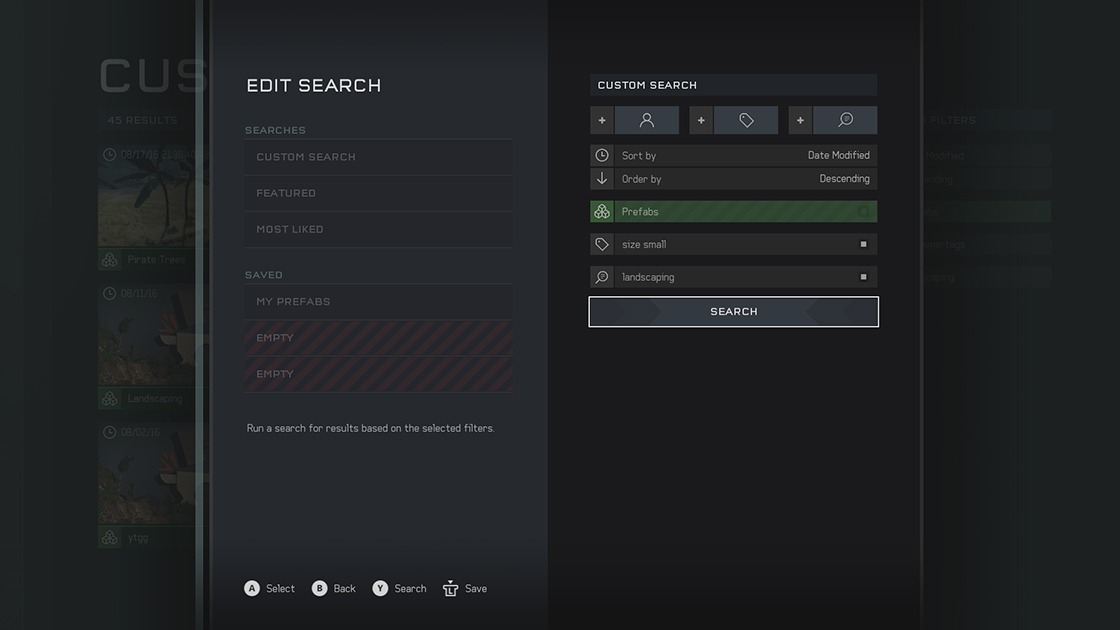1120x630 pixels.
Task: Open the Most Liked search
Action: tap(378, 229)
